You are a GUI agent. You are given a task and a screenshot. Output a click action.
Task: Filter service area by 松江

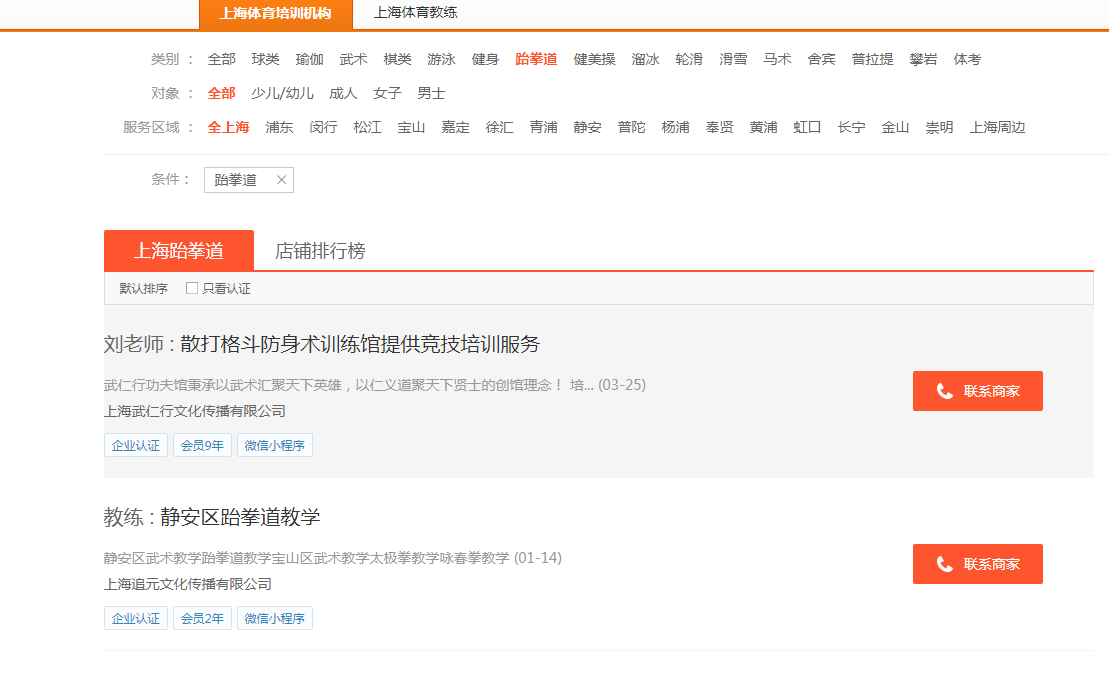[x=367, y=127]
